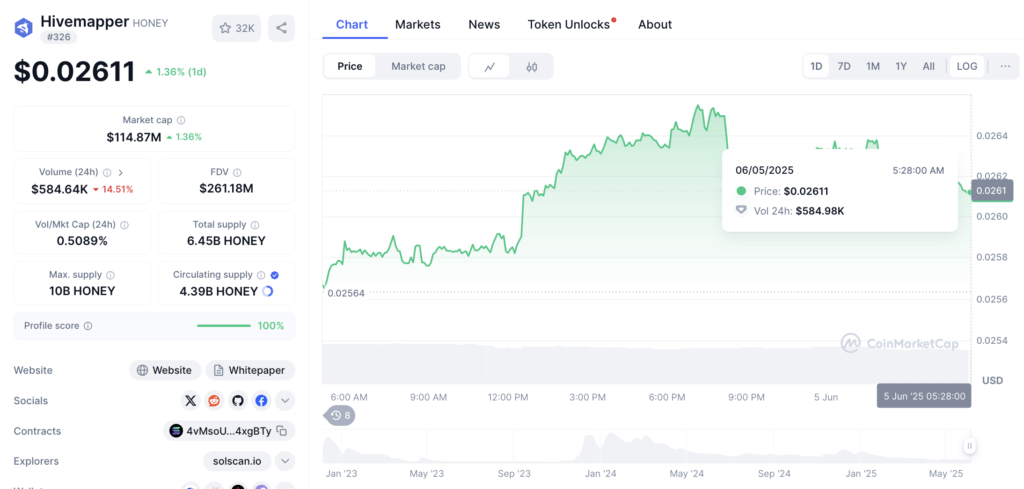The image size is (1024, 489).
Task: Click the 6.45B HONEY total supply value
Action: 226,241
